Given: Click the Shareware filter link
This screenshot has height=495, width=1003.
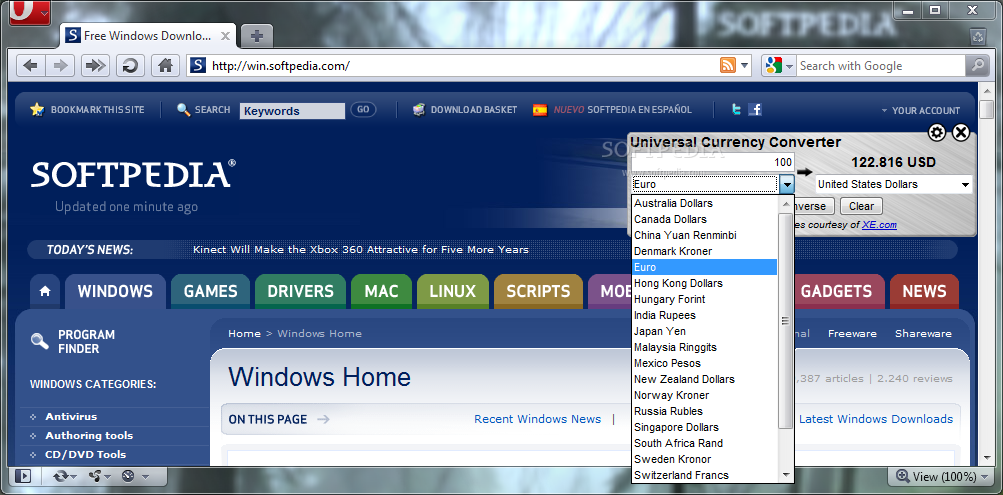Looking at the screenshot, I should coord(923,333).
